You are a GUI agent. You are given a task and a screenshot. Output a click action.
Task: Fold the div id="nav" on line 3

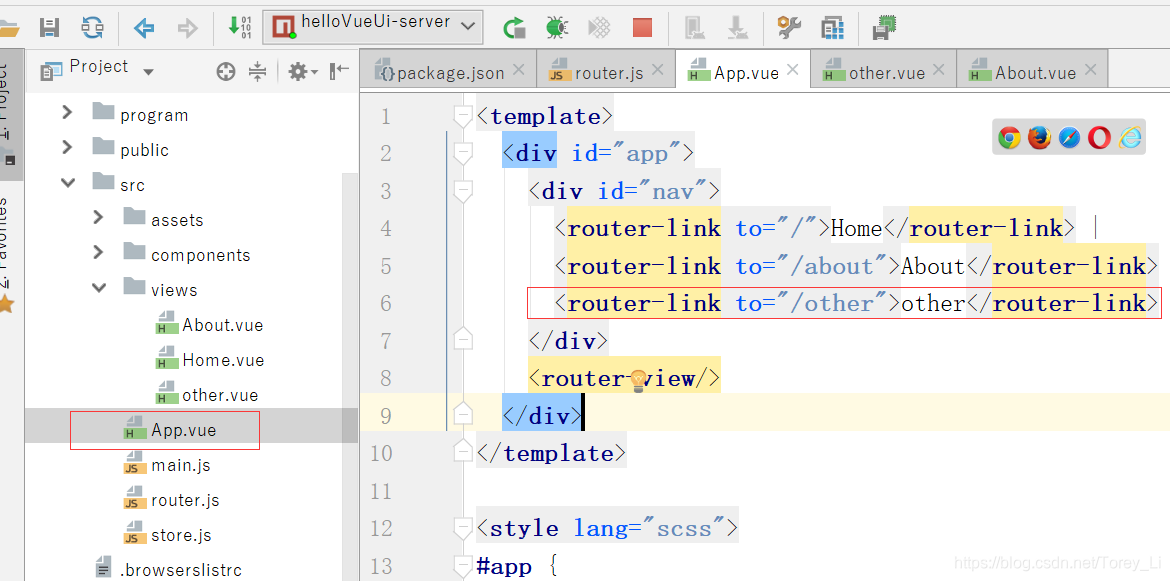click(x=463, y=191)
